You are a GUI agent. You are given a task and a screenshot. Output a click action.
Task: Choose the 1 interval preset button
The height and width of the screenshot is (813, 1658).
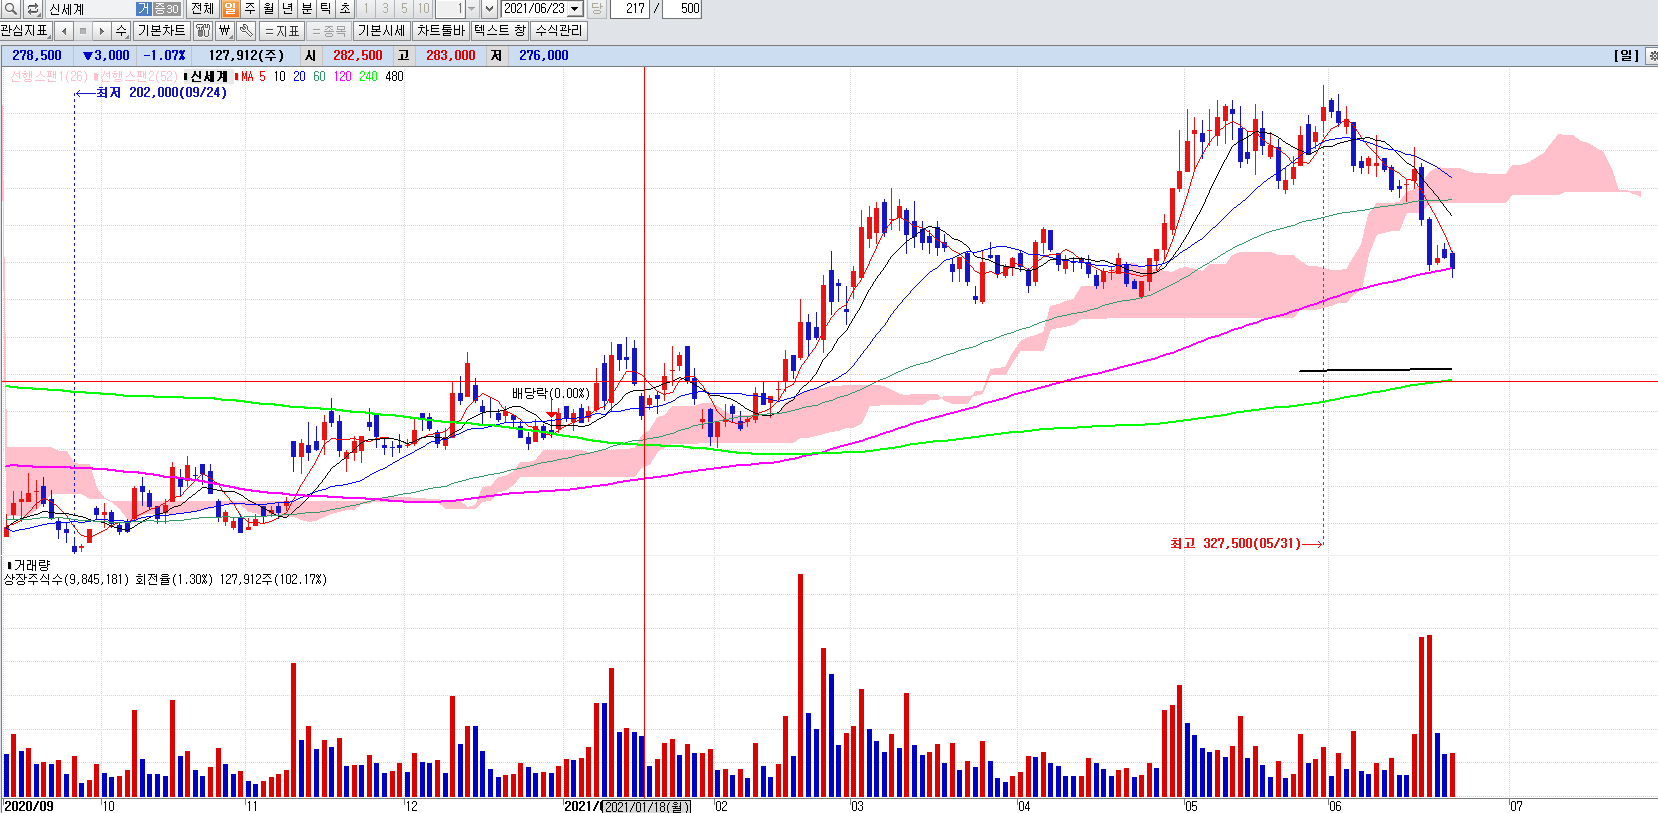pos(366,9)
